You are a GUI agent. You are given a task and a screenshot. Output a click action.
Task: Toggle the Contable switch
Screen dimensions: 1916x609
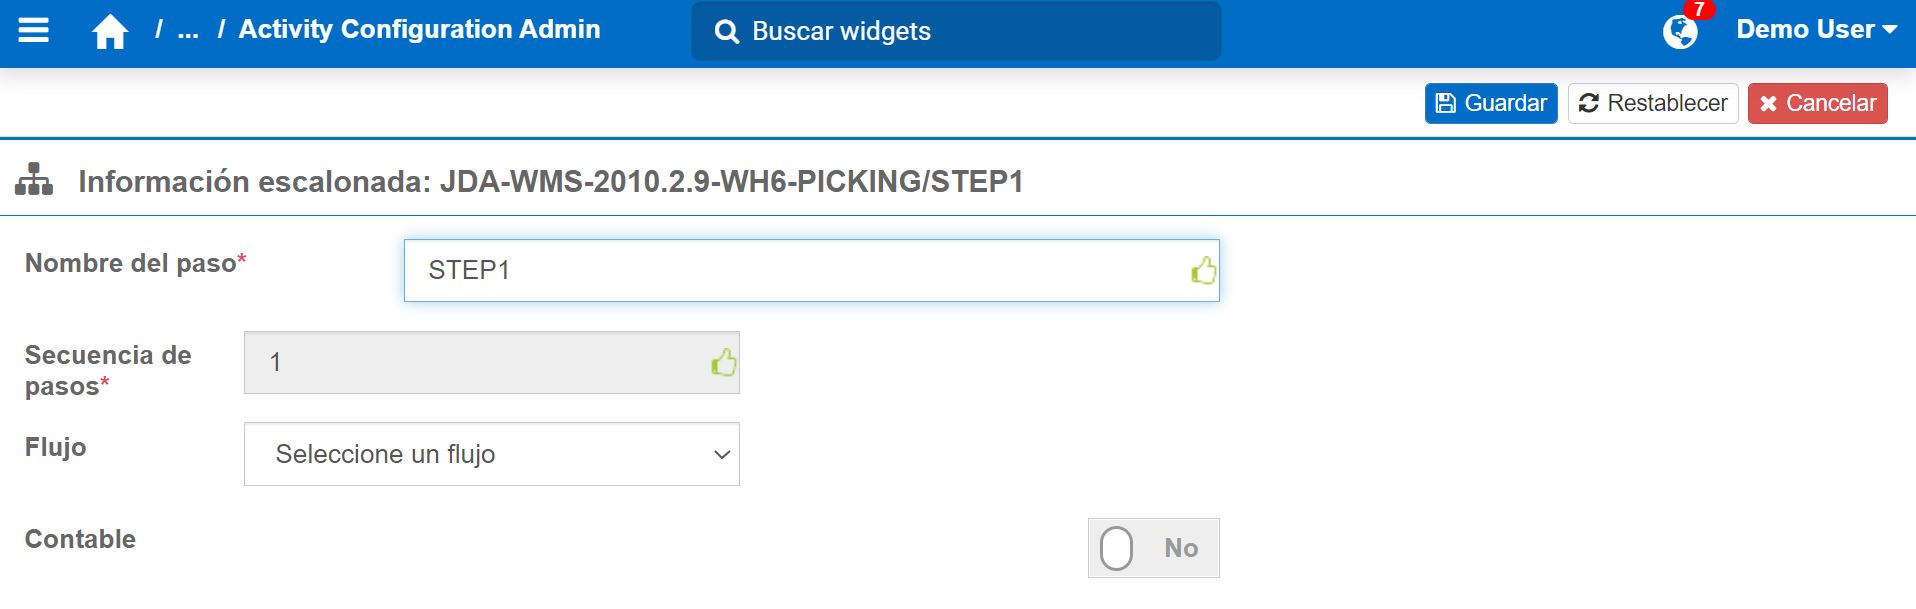coord(1153,548)
